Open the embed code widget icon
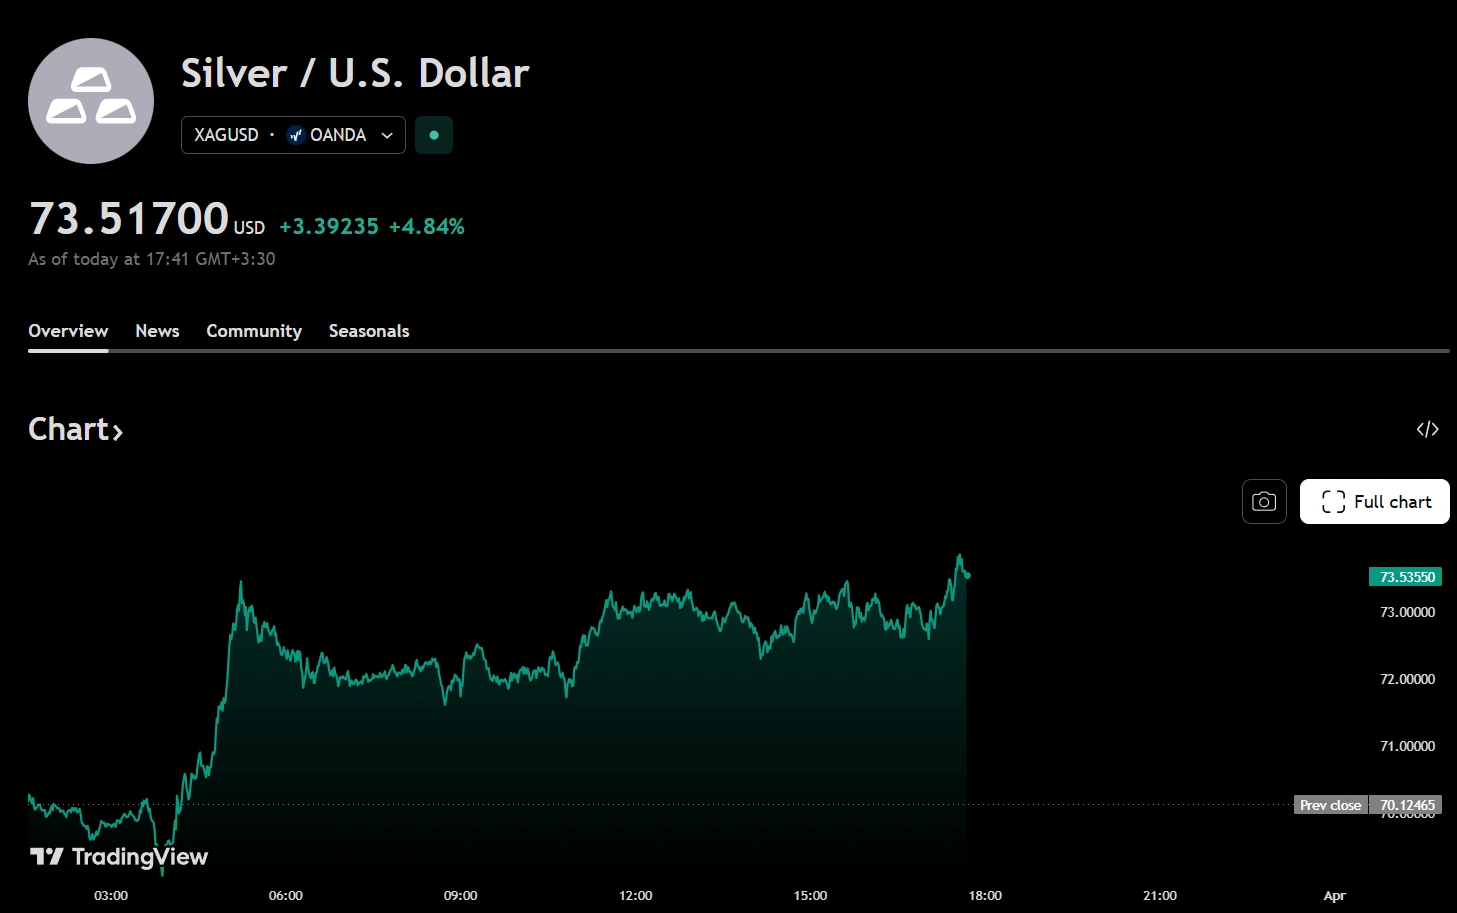 click(x=1427, y=429)
